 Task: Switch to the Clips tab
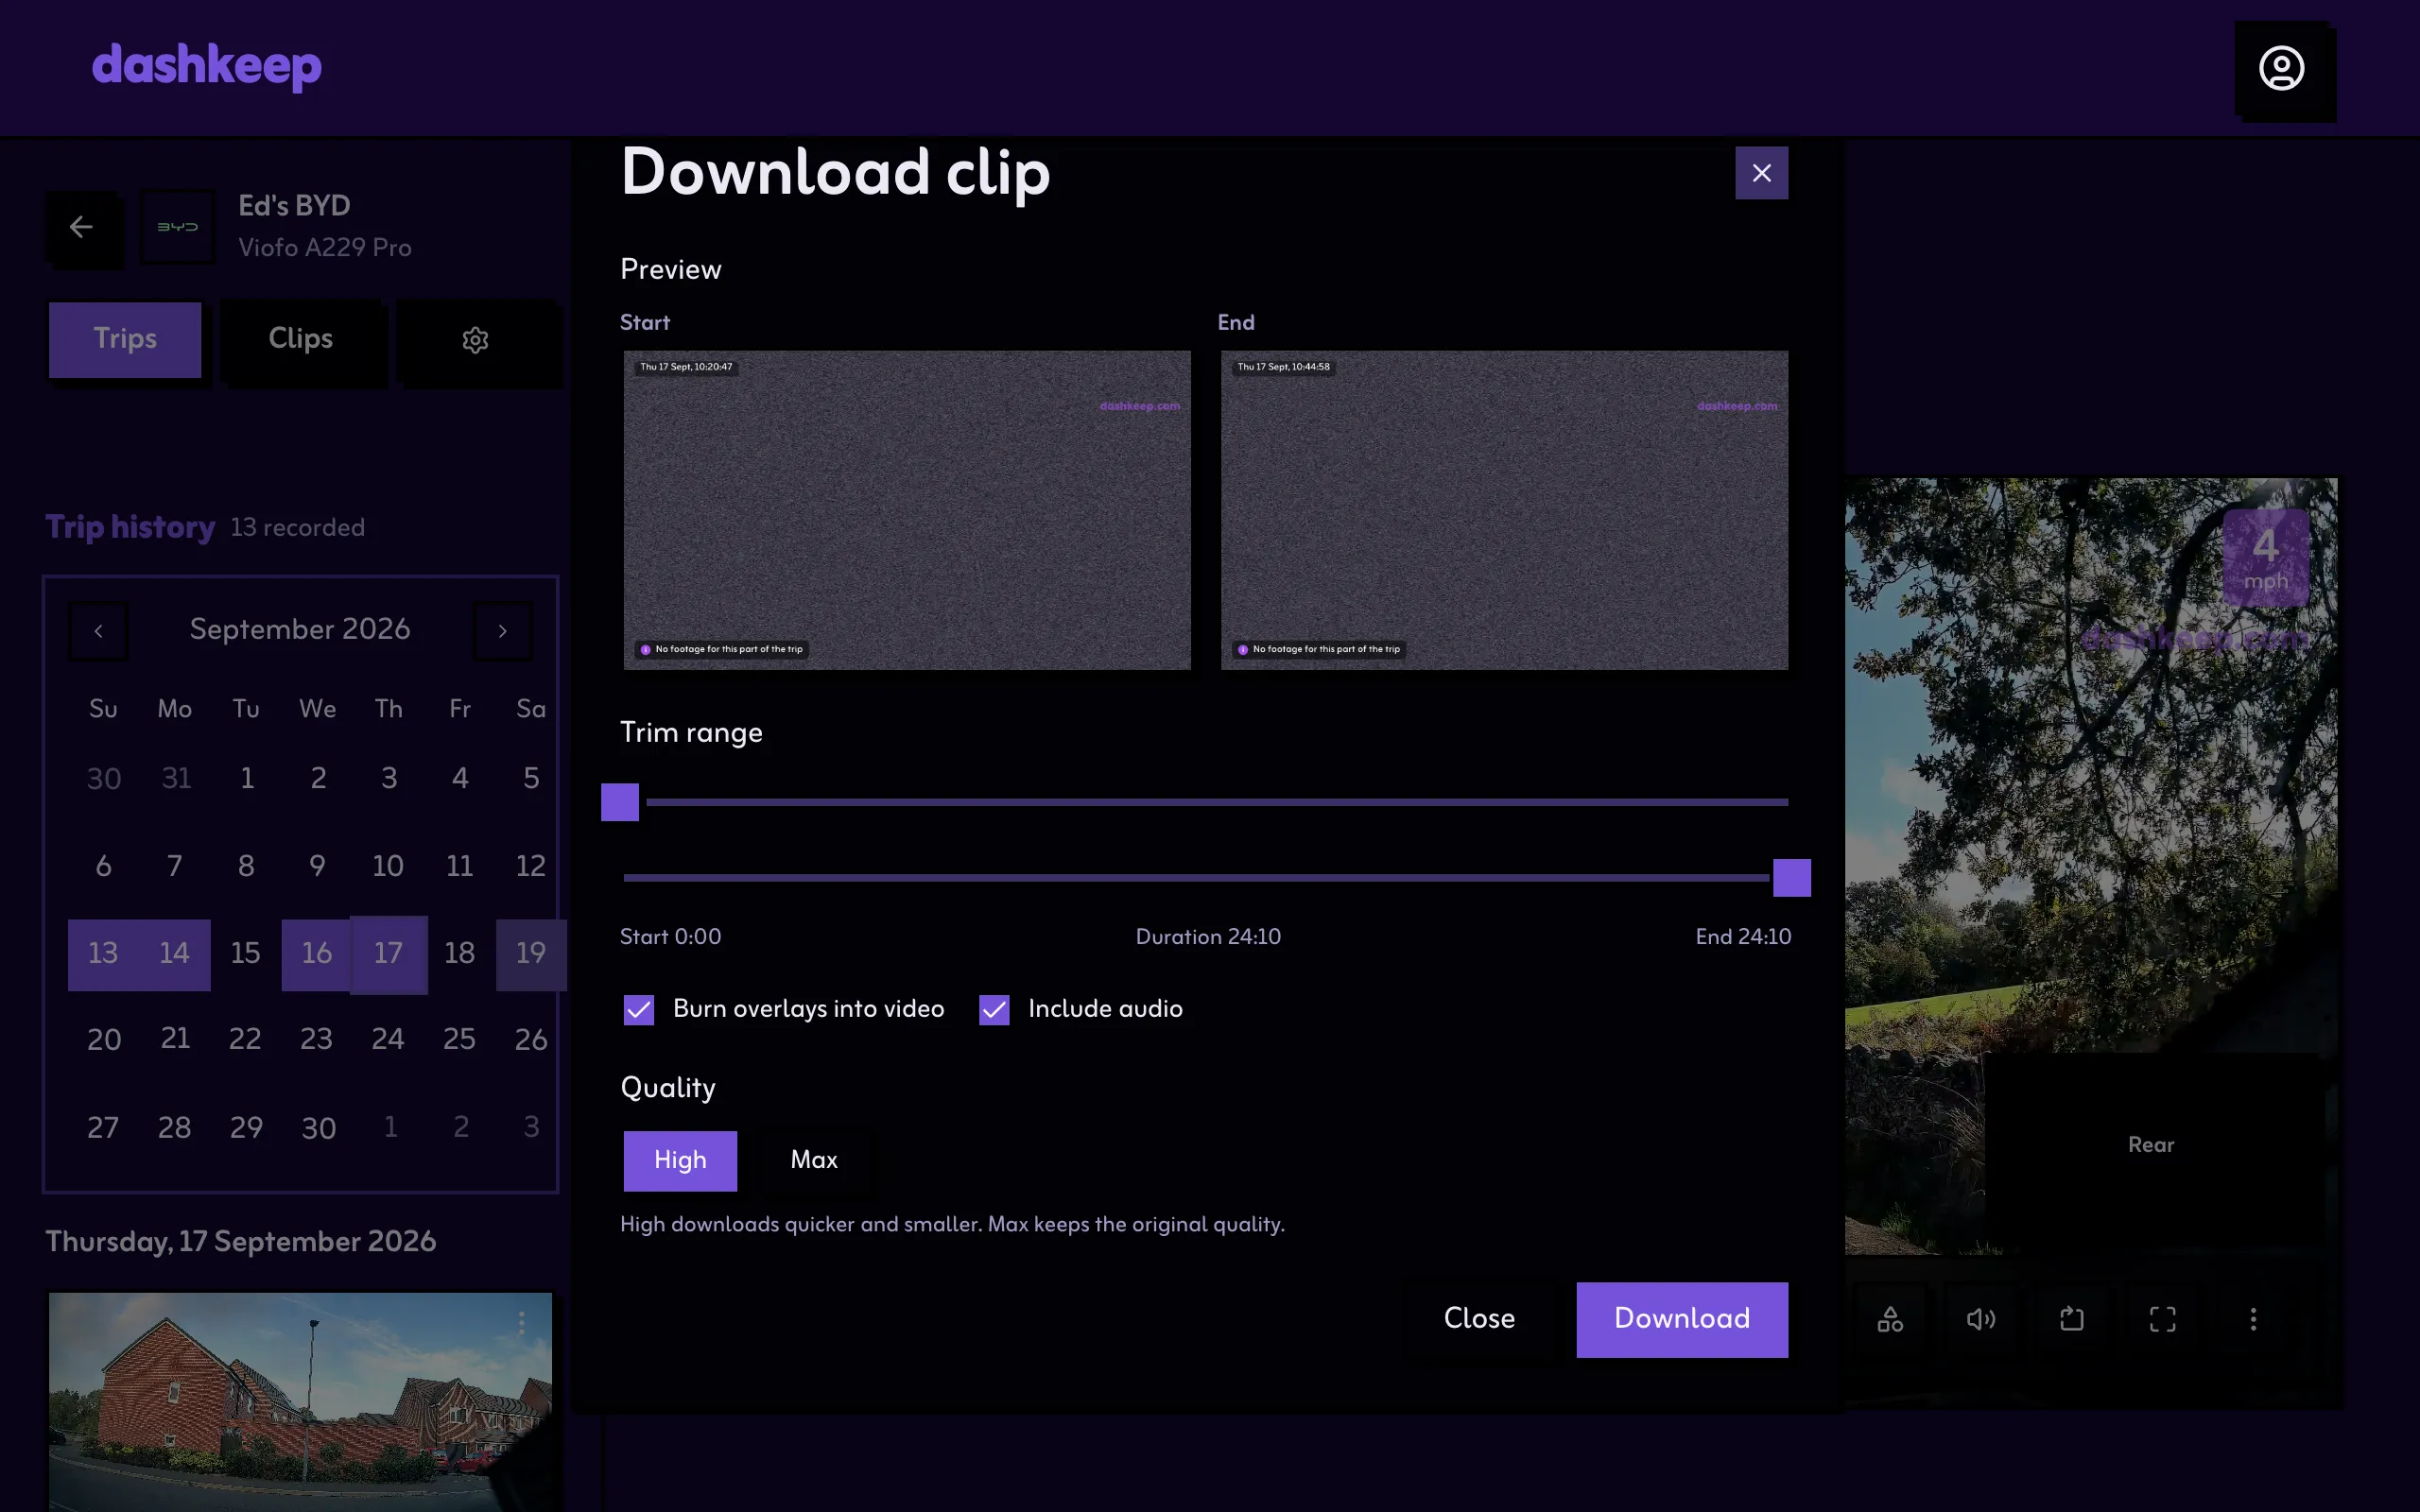[300, 340]
